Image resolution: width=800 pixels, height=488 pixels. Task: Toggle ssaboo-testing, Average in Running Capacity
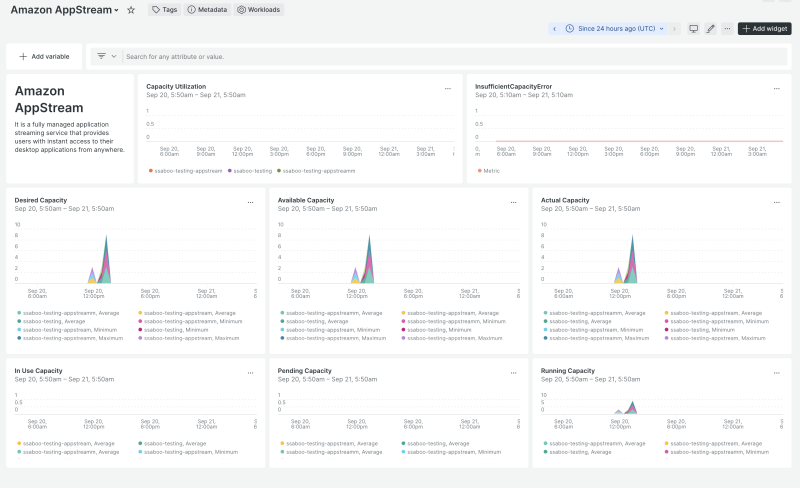[x=578, y=452]
